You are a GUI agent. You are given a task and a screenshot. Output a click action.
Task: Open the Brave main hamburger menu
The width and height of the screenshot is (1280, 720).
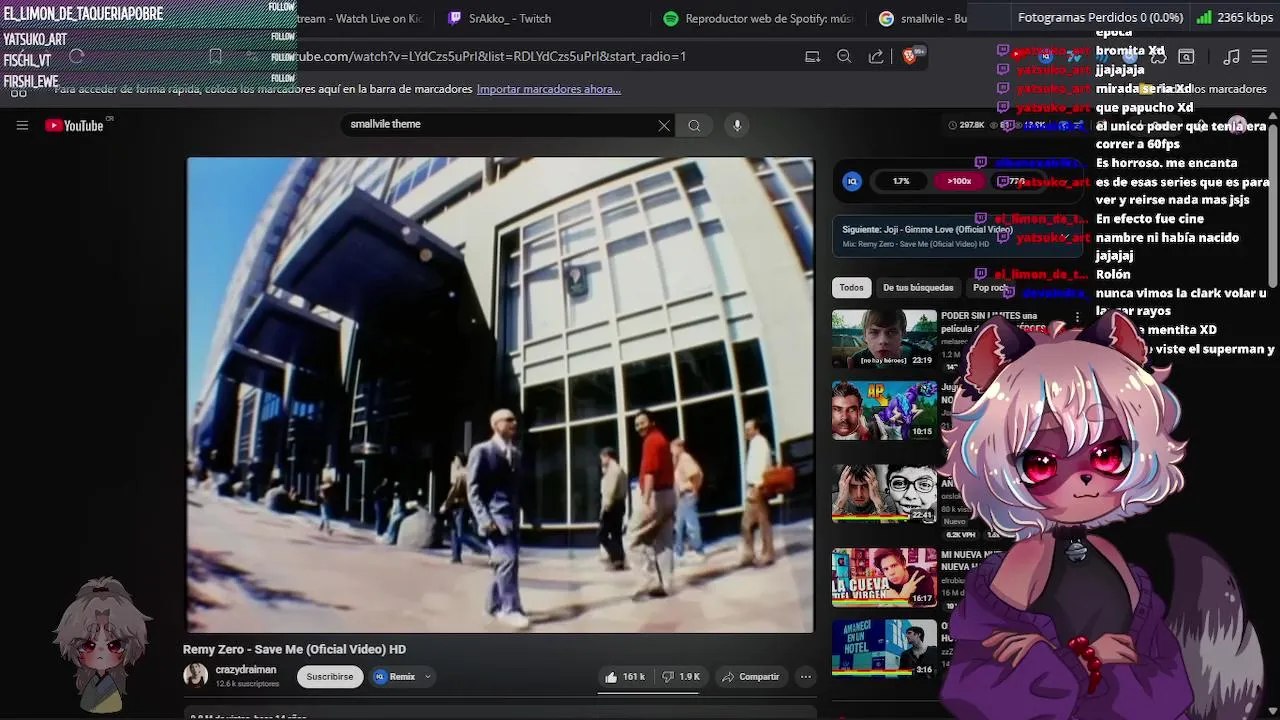(x=1260, y=57)
